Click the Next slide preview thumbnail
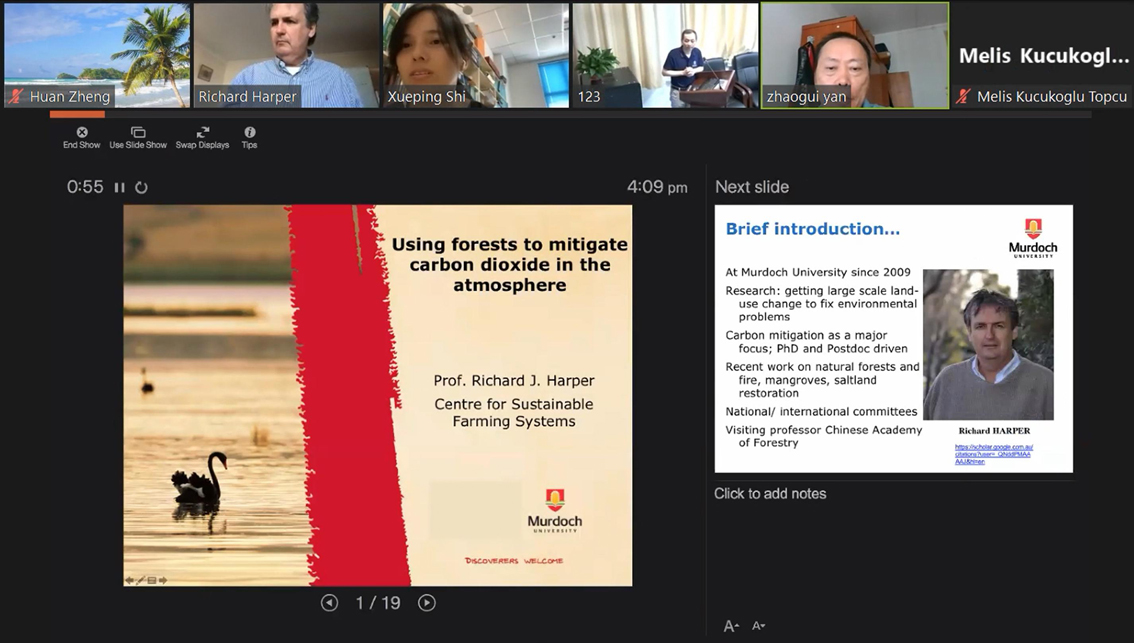This screenshot has height=643, width=1134. tap(893, 339)
